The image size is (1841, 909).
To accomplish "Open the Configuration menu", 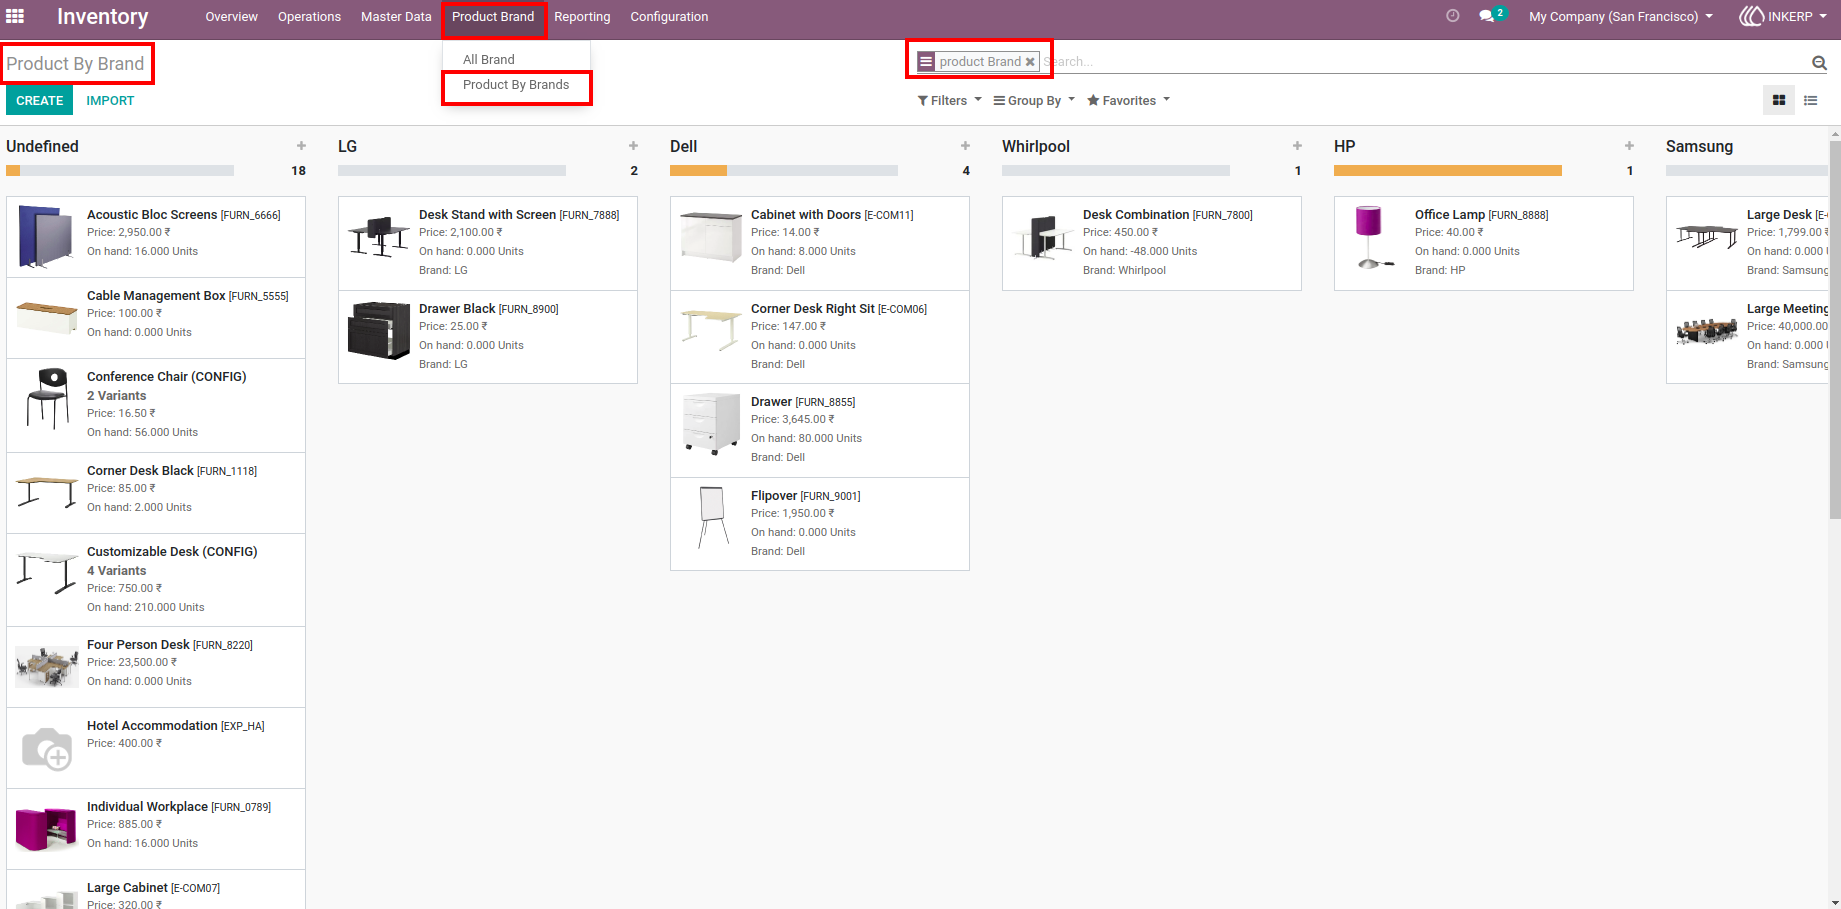I will (669, 16).
